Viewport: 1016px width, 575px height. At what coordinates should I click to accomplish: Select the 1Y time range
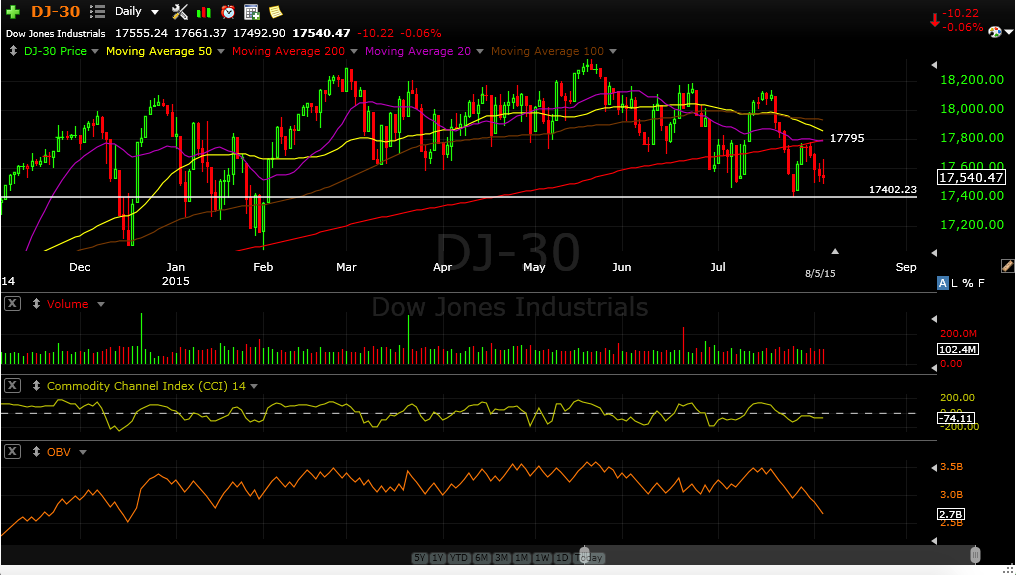point(437,557)
